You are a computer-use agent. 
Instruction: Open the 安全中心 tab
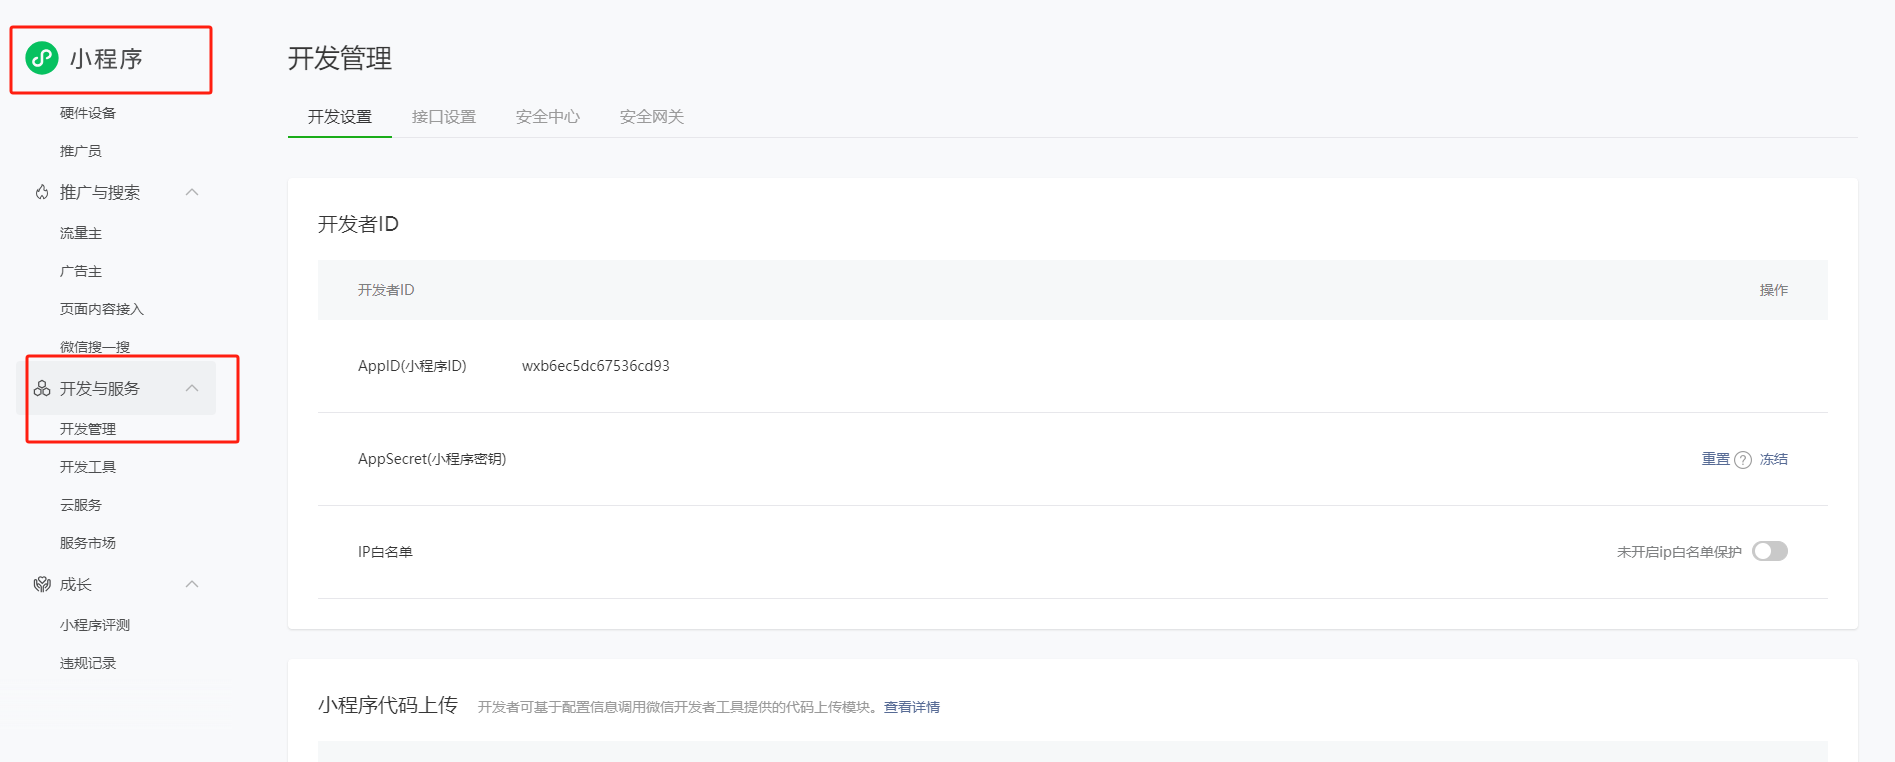pos(548,117)
